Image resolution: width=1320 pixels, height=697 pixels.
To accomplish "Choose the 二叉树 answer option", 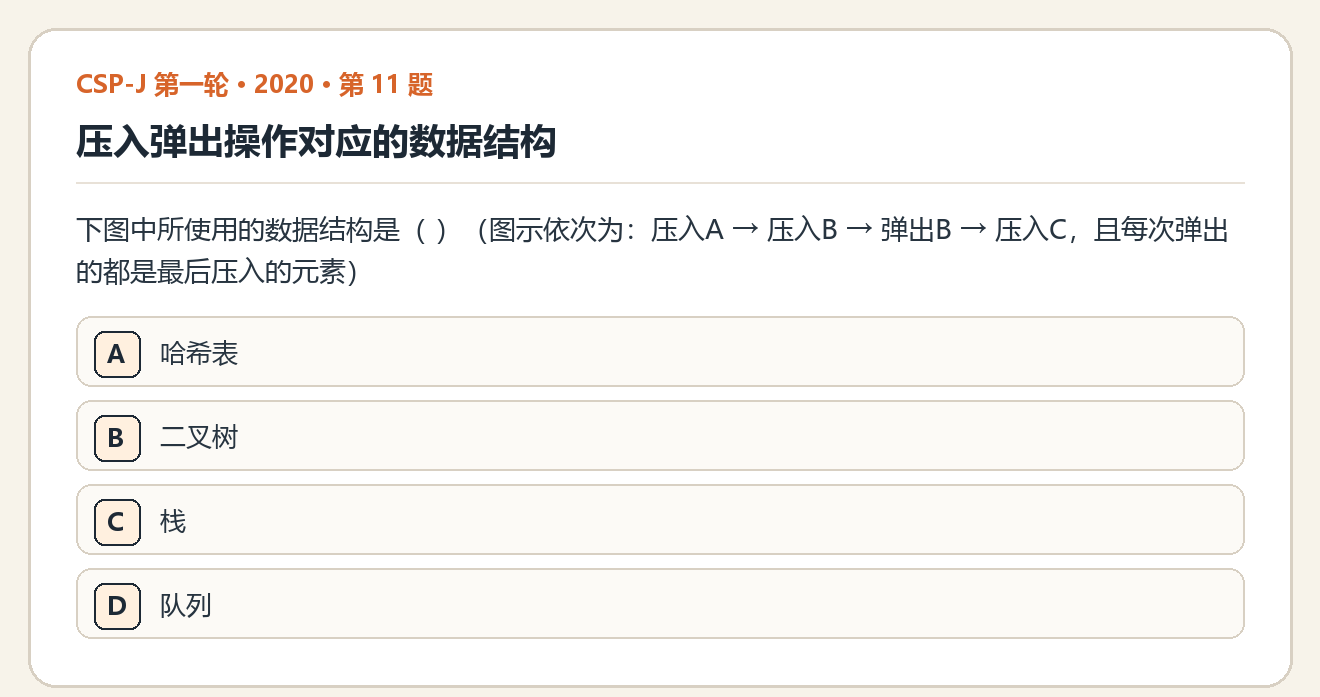I will click(660, 435).
